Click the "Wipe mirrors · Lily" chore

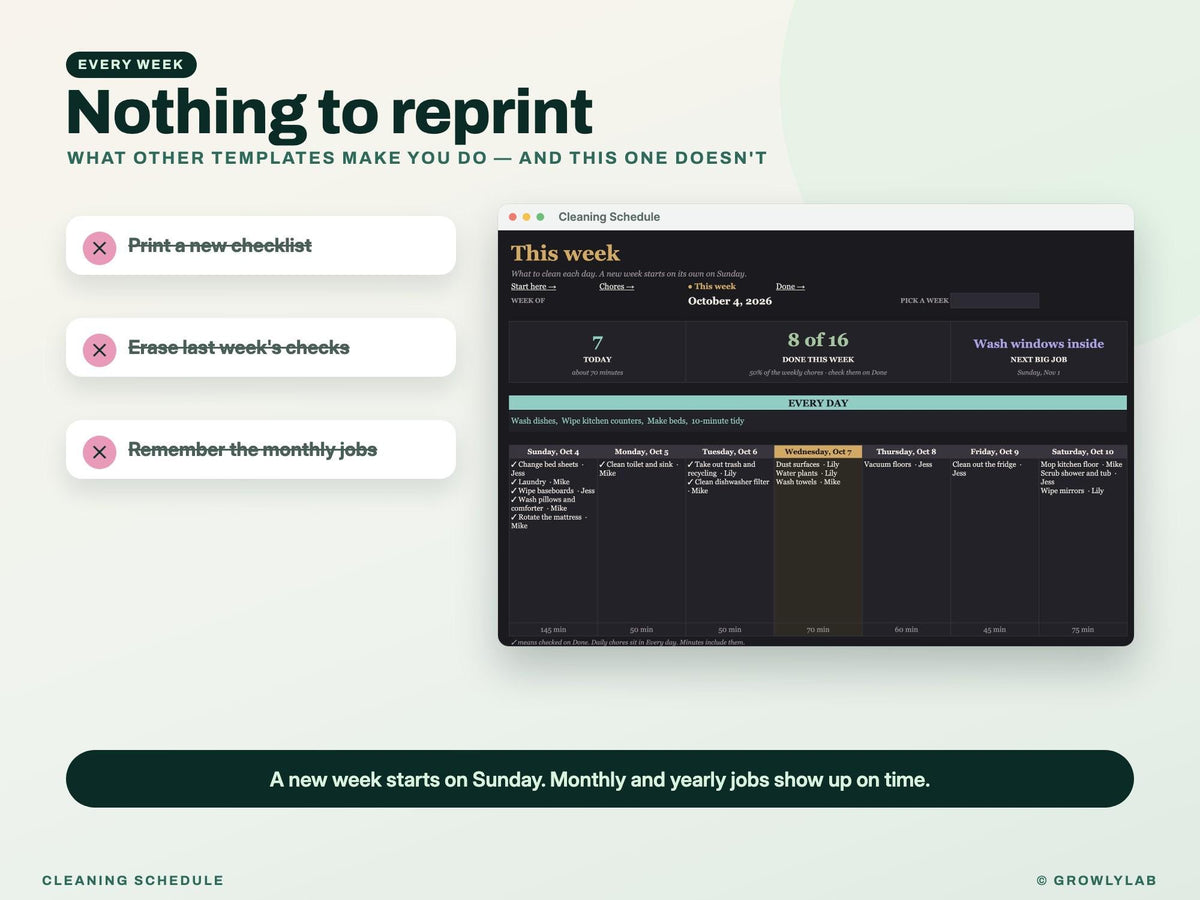[x=1072, y=491]
